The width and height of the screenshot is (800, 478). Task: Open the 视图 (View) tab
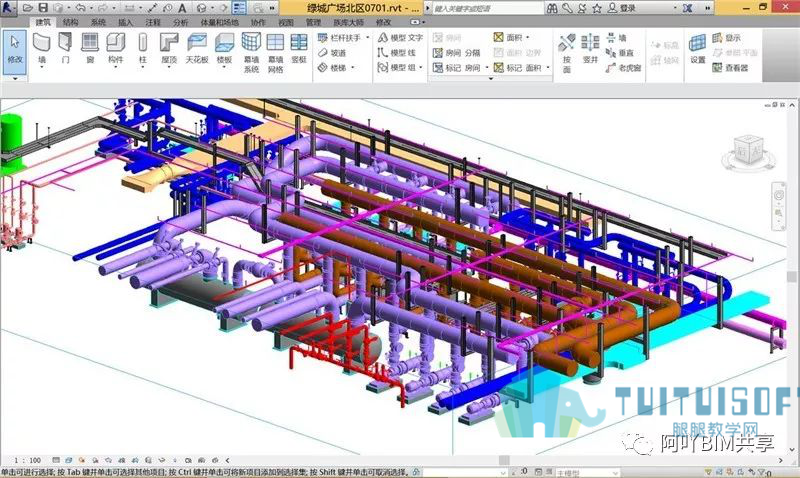coord(286,22)
